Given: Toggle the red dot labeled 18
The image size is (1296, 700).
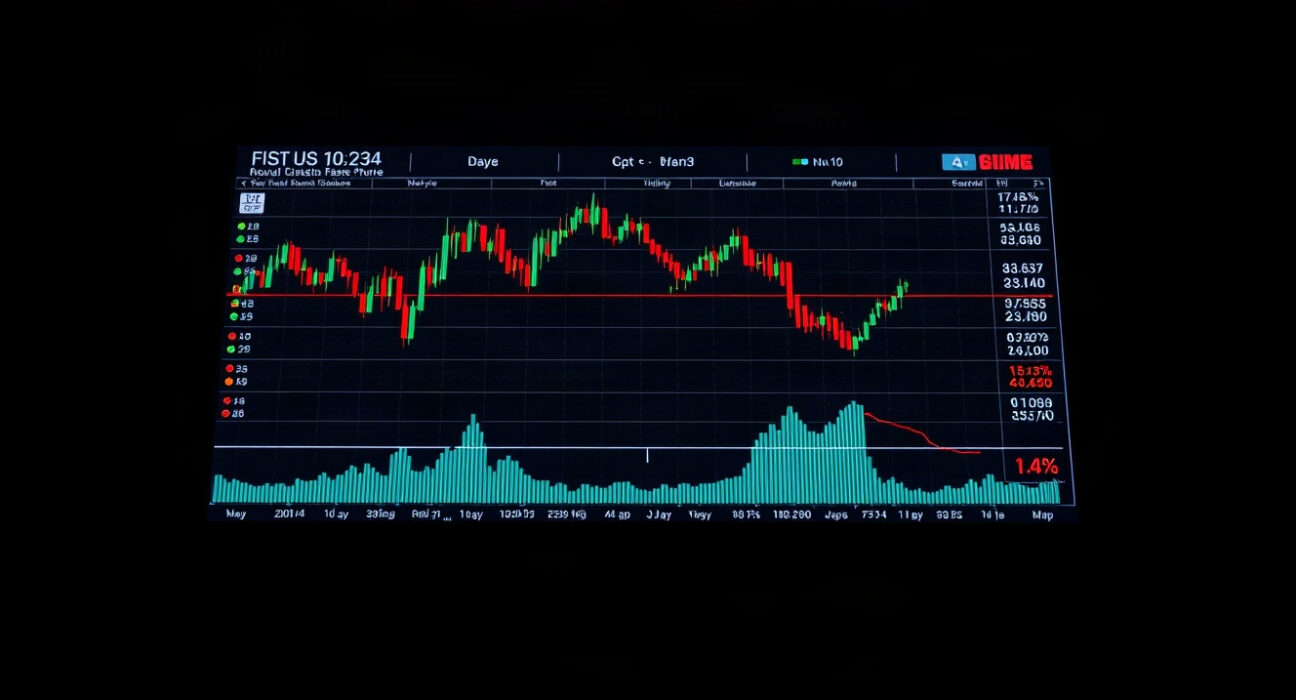Looking at the screenshot, I should tap(226, 400).
